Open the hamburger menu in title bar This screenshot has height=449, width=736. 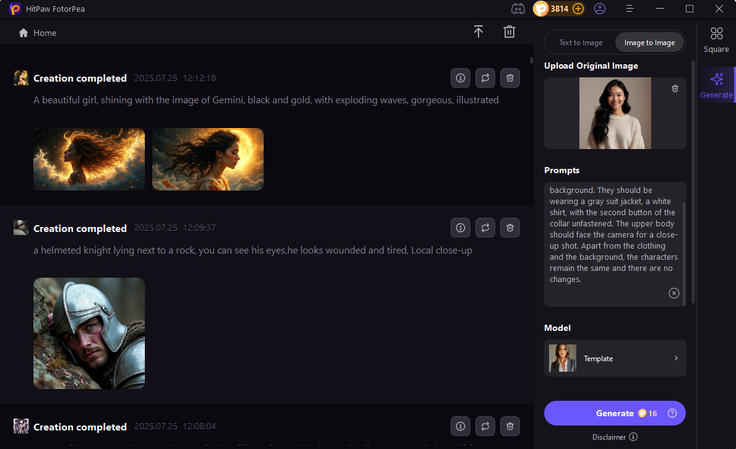[x=630, y=9]
